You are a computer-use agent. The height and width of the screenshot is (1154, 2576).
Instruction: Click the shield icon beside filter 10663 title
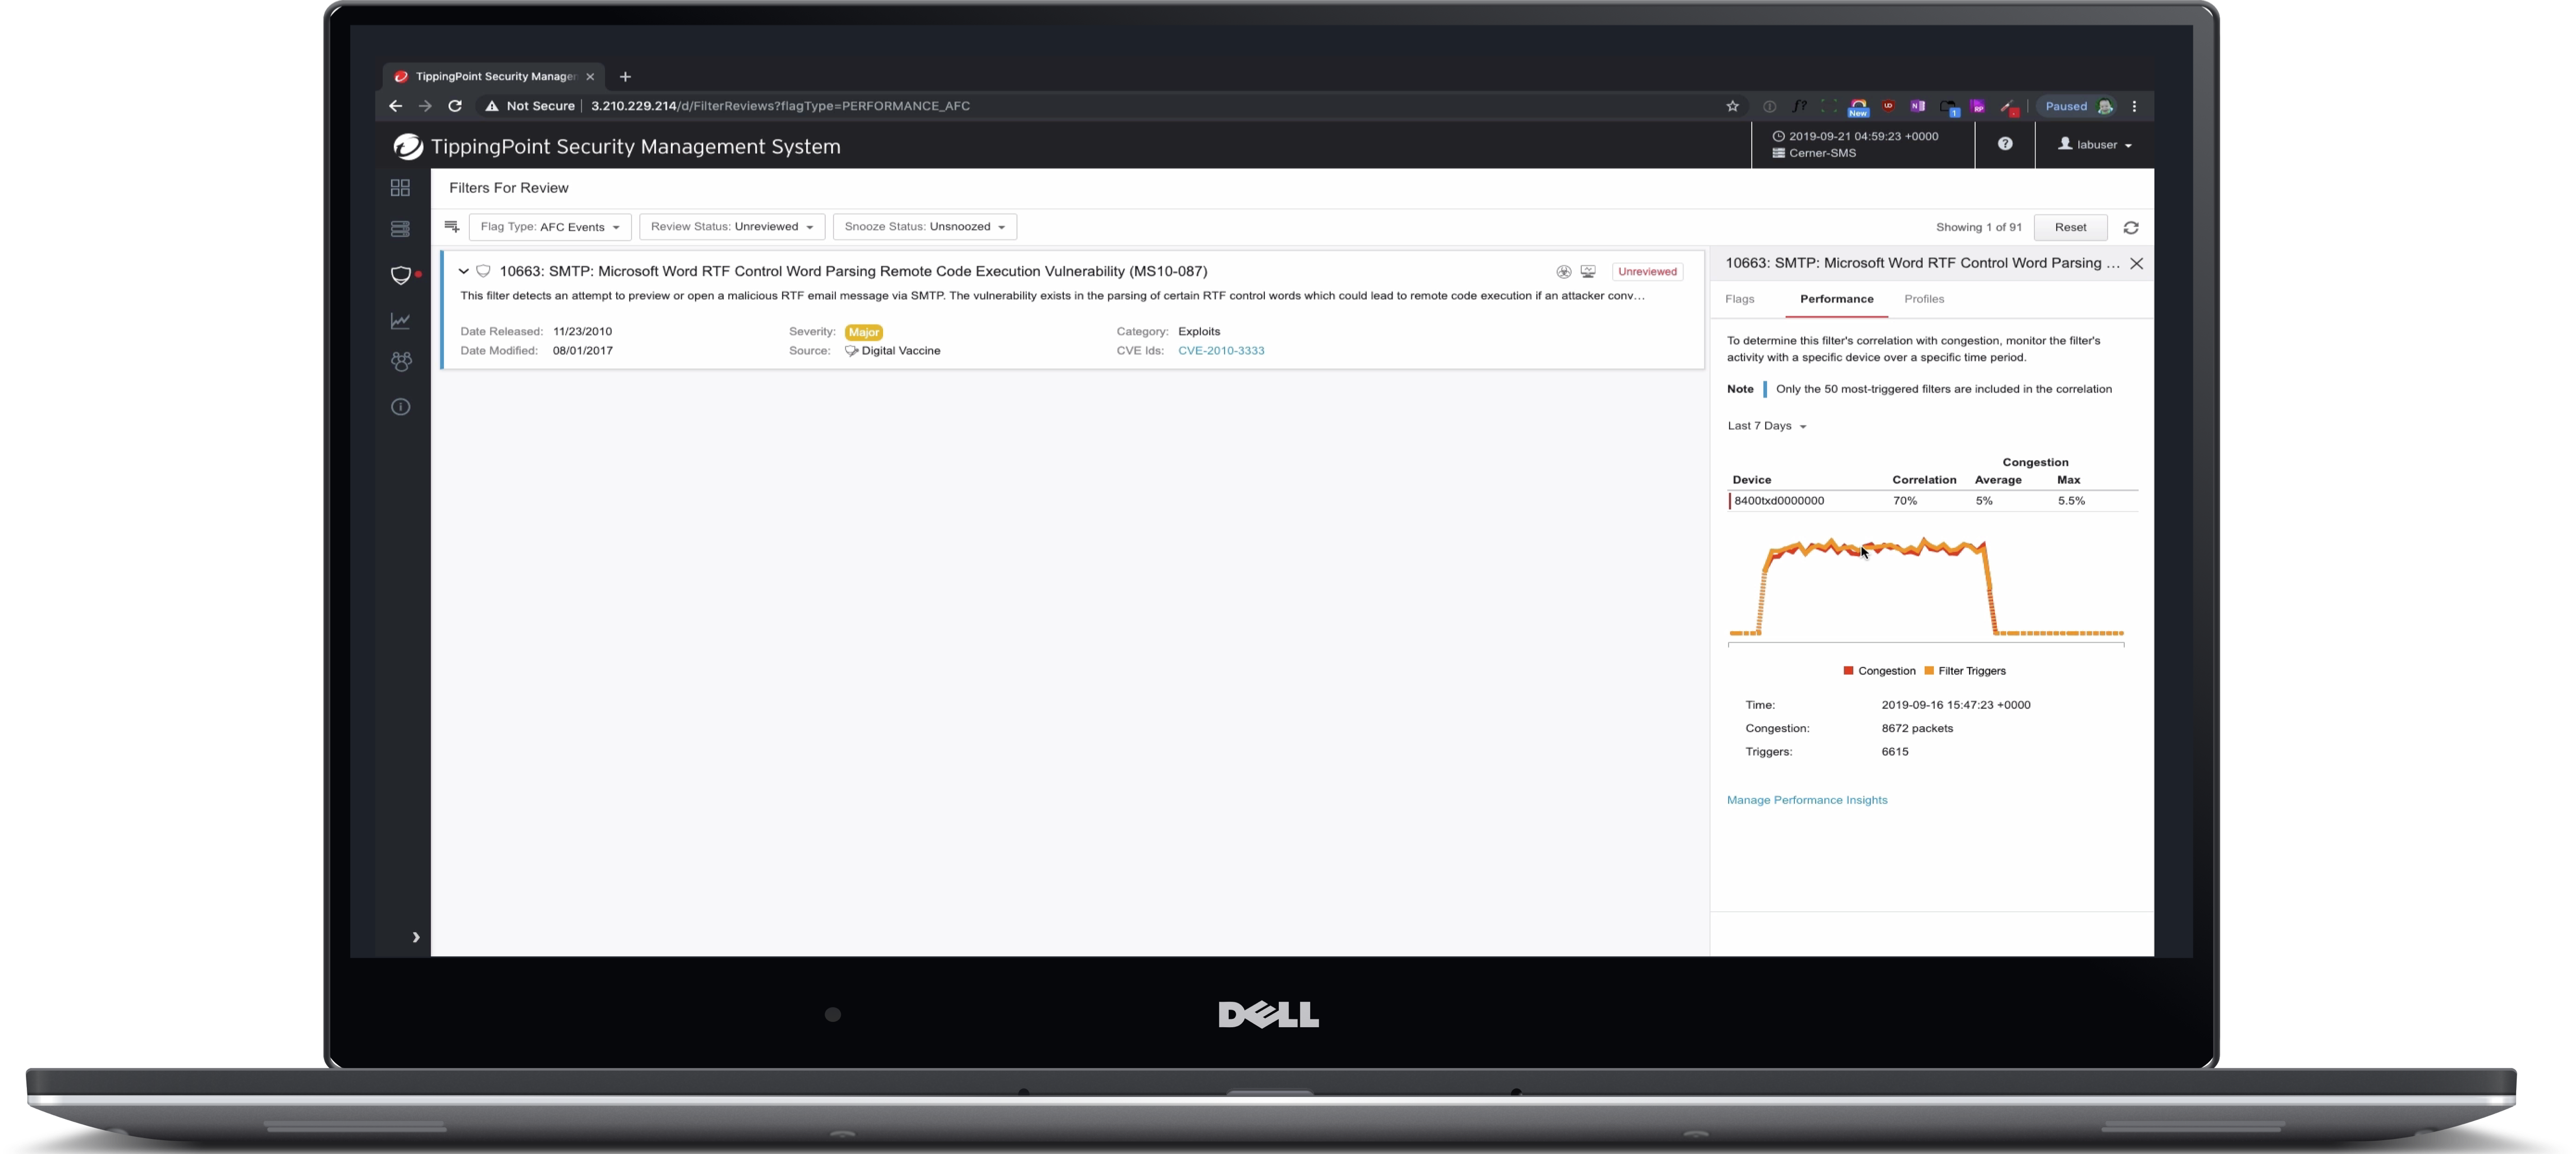click(483, 271)
